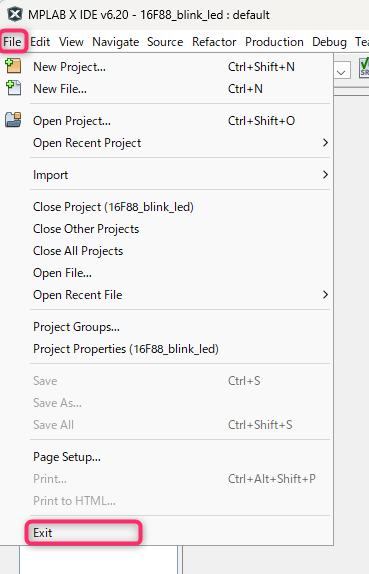The image size is (369, 574).
Task: Select Project Properties (16F88_blink_led)
Action: 126,349
